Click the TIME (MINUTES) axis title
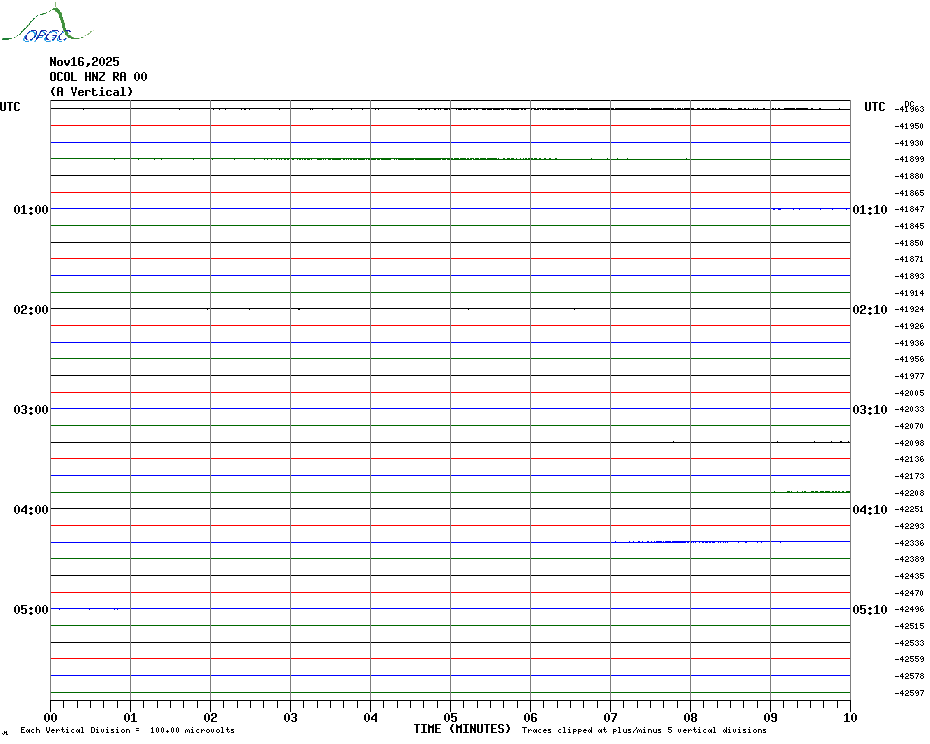The image size is (930, 744). tap(462, 729)
